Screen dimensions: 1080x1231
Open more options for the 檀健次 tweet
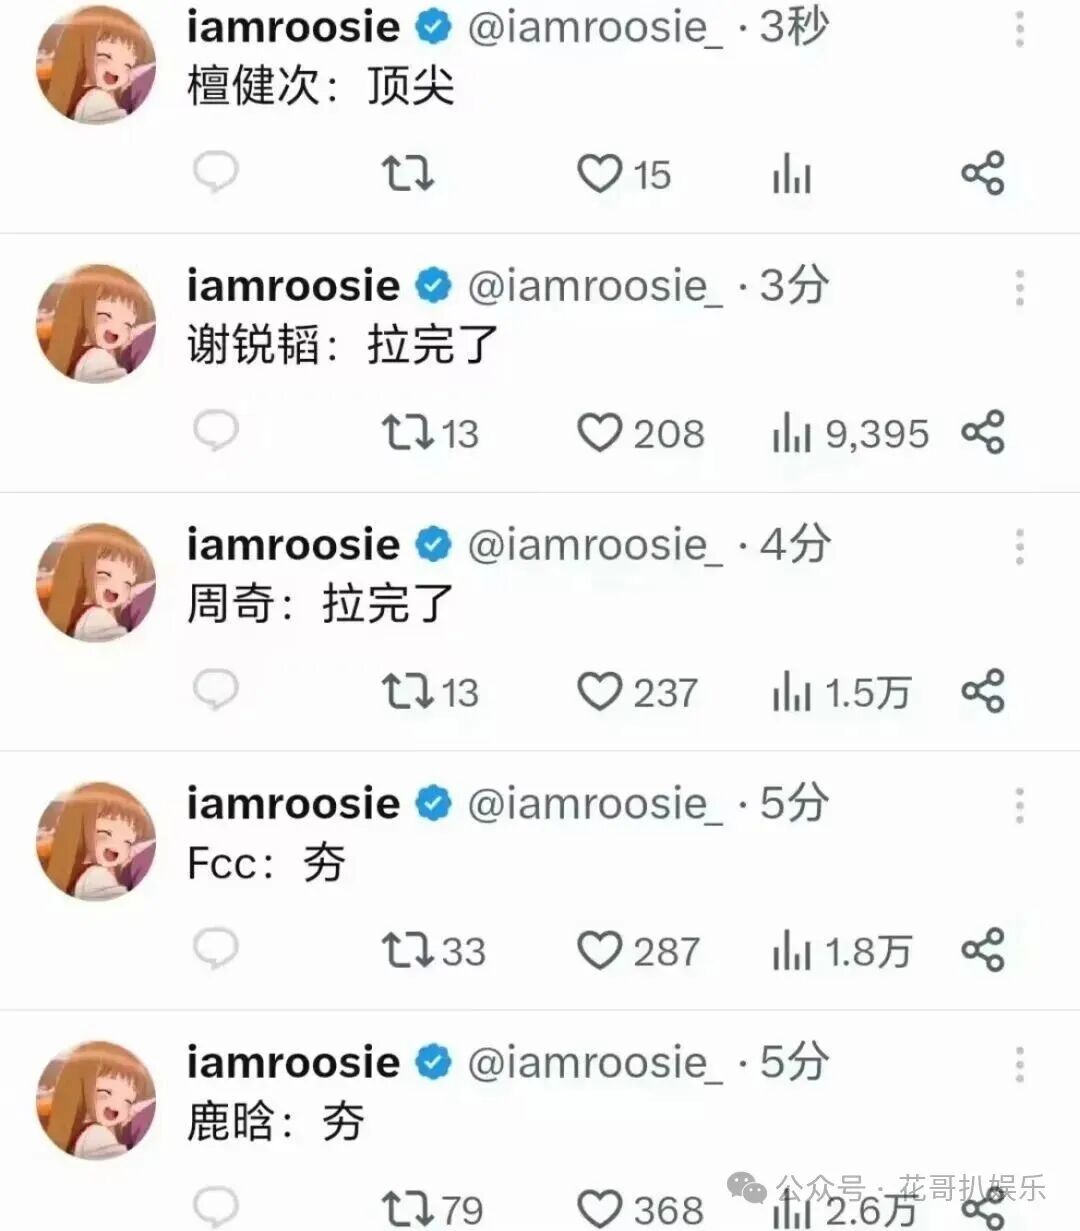(x=1019, y=29)
